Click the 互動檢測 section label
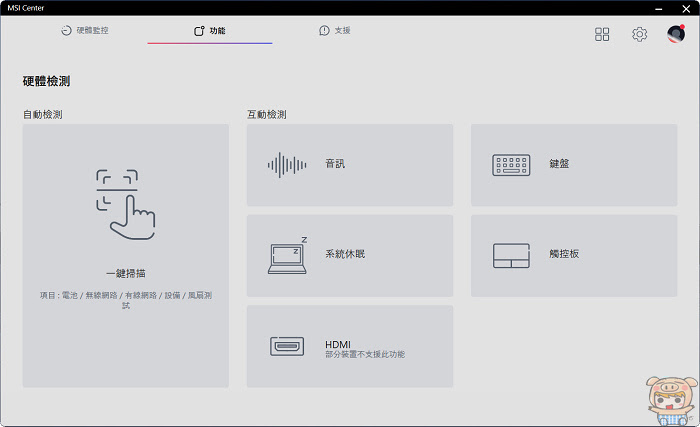The height and width of the screenshot is (427, 700). tap(267, 115)
